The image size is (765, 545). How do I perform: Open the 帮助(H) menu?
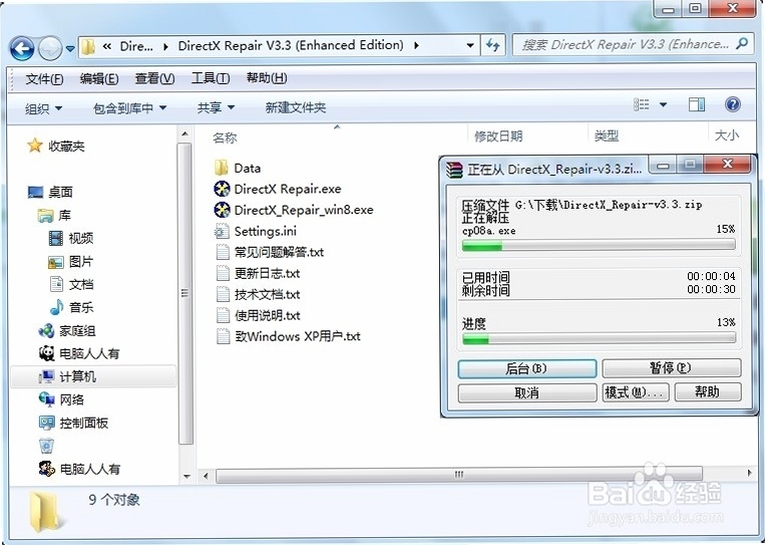(x=266, y=78)
